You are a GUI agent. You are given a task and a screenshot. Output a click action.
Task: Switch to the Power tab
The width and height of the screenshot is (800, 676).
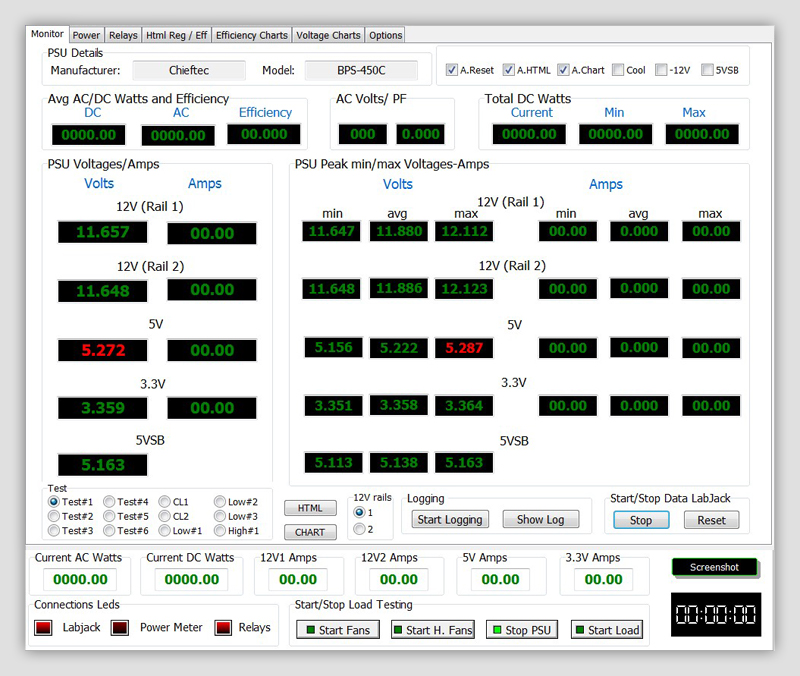click(x=86, y=35)
